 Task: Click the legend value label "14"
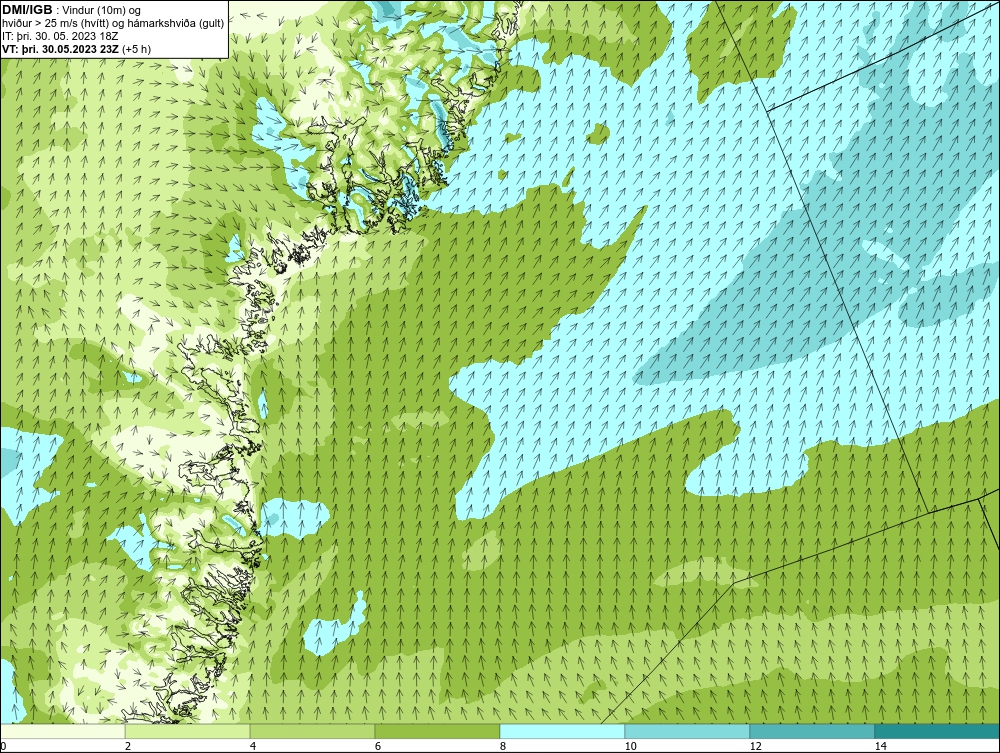880,746
